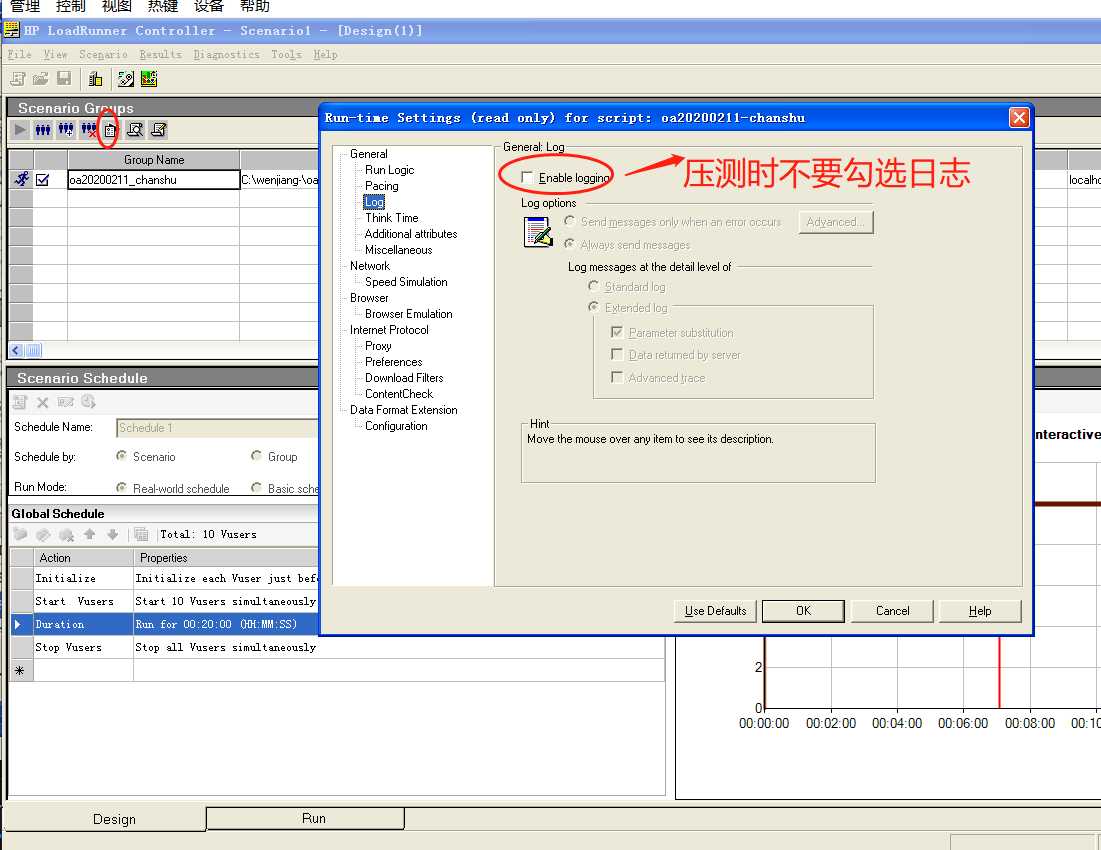This screenshot has height=850, width=1101.
Task: Select the Browser tree node
Action: point(369,298)
